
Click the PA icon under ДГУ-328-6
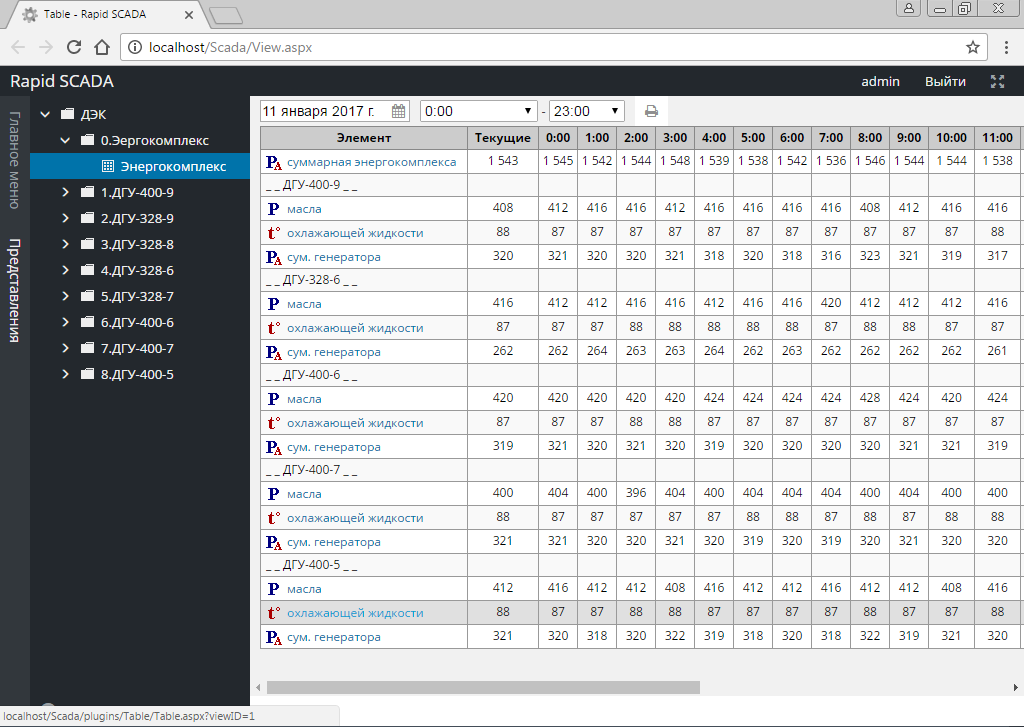274,353
